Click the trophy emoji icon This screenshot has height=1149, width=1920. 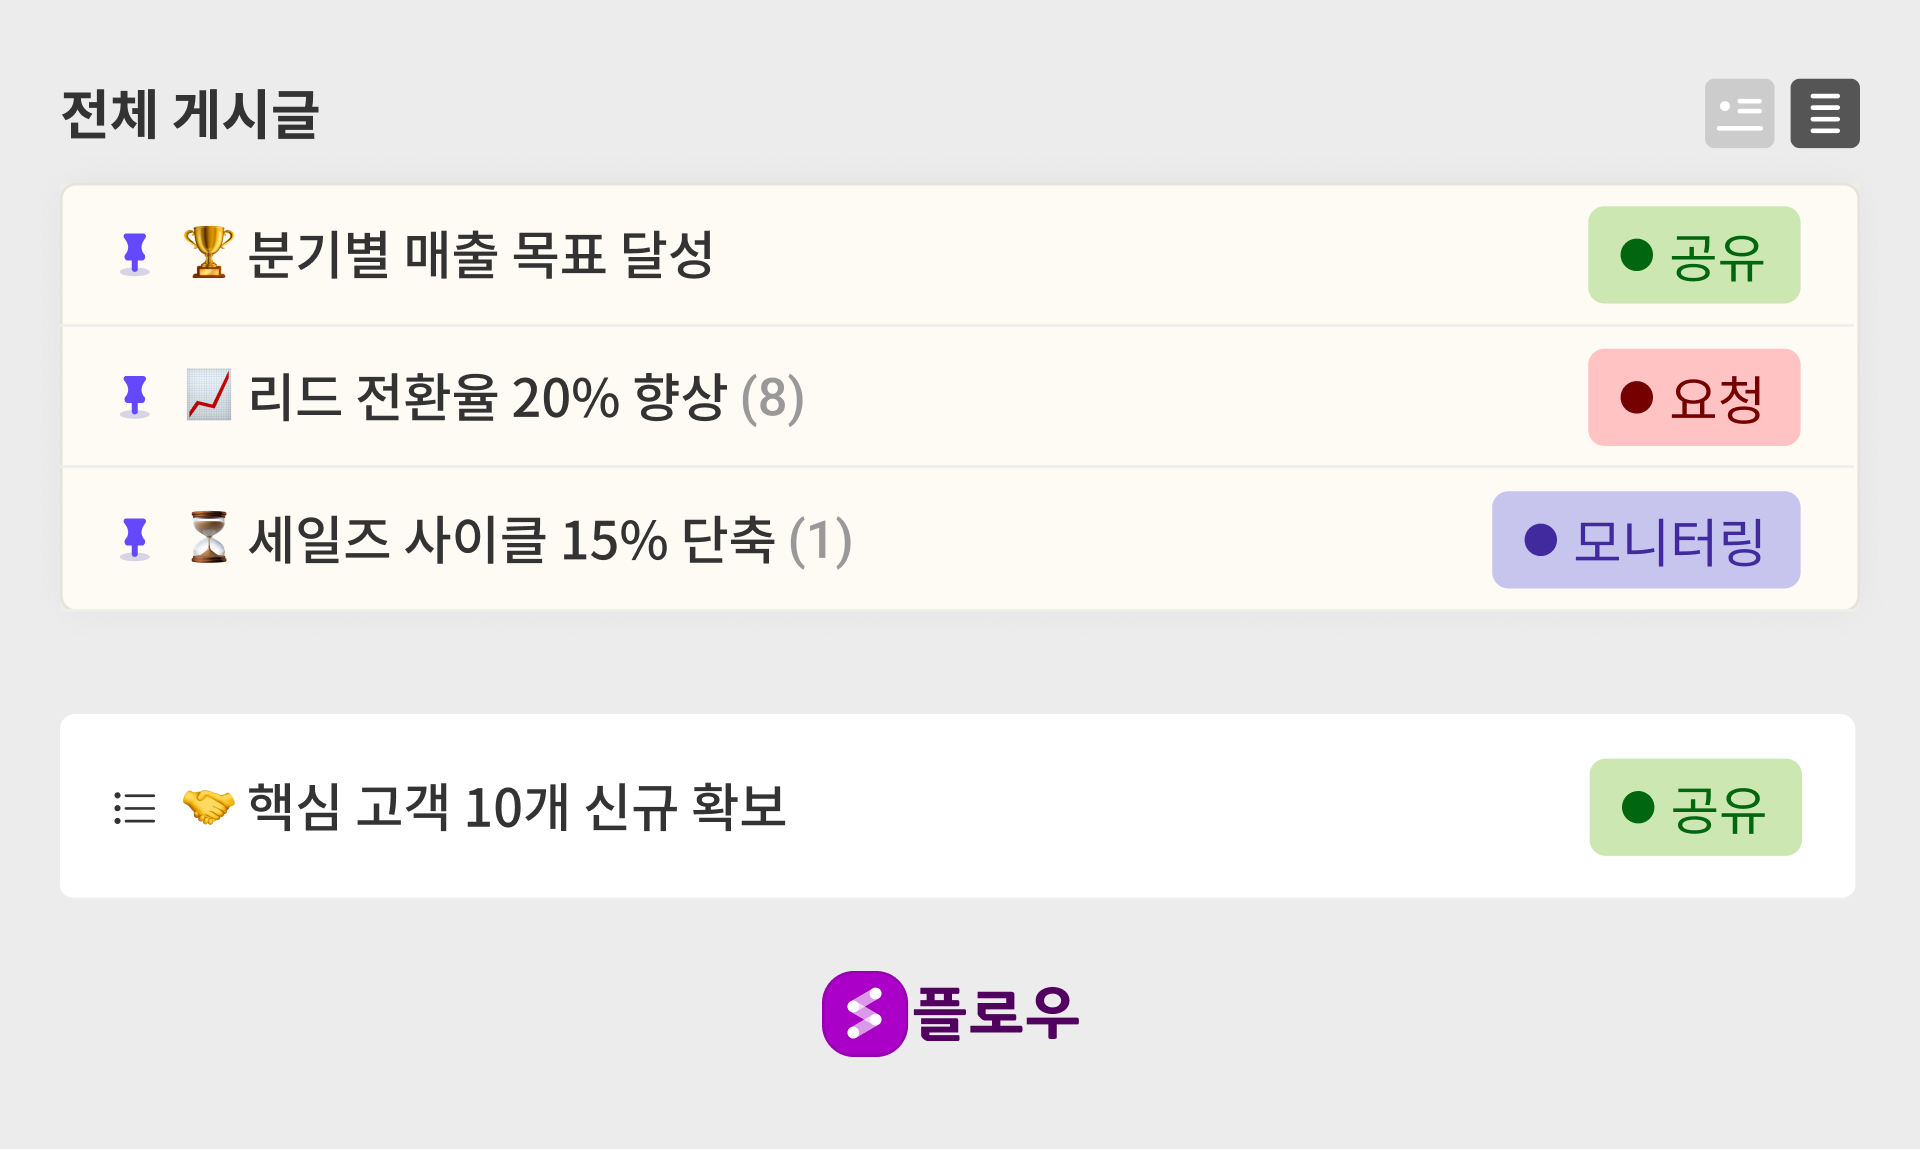208,252
